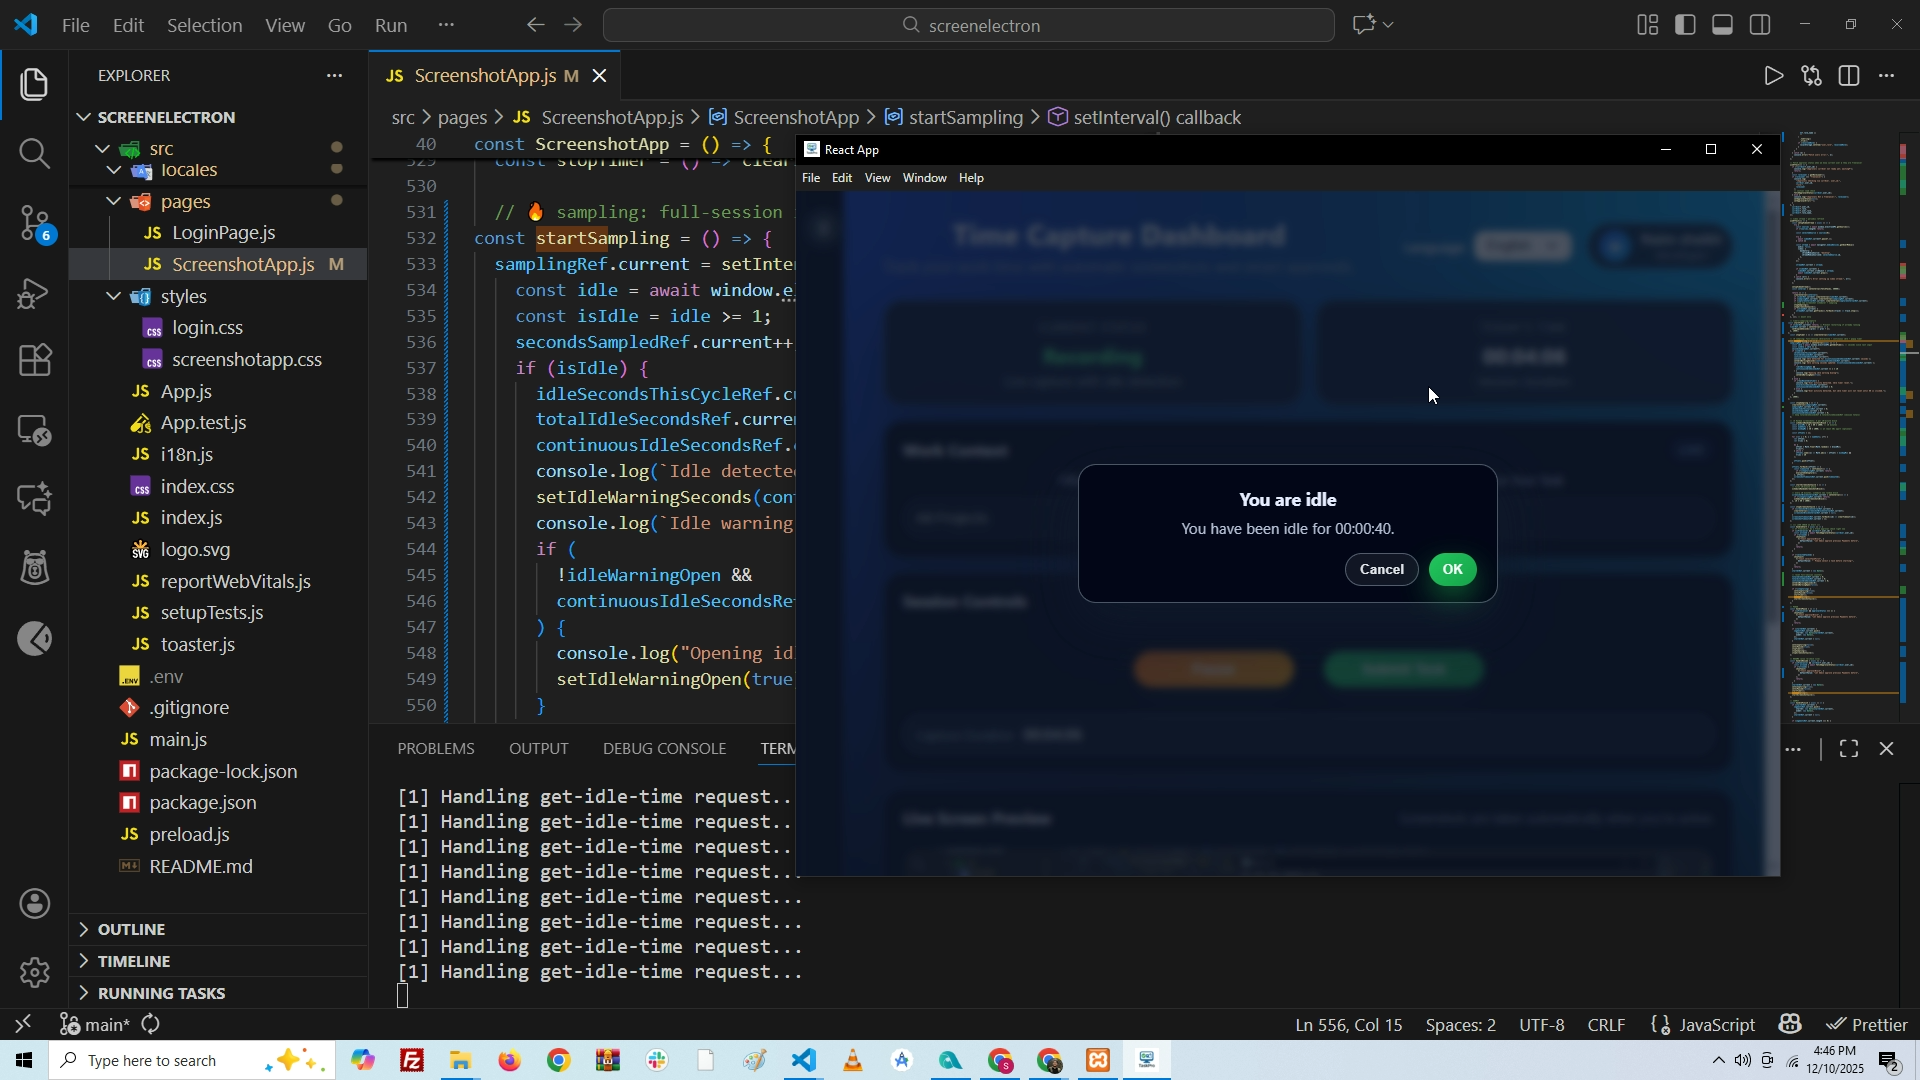Click the screenelectron command search box
The width and height of the screenshot is (1920, 1080).
968,25
